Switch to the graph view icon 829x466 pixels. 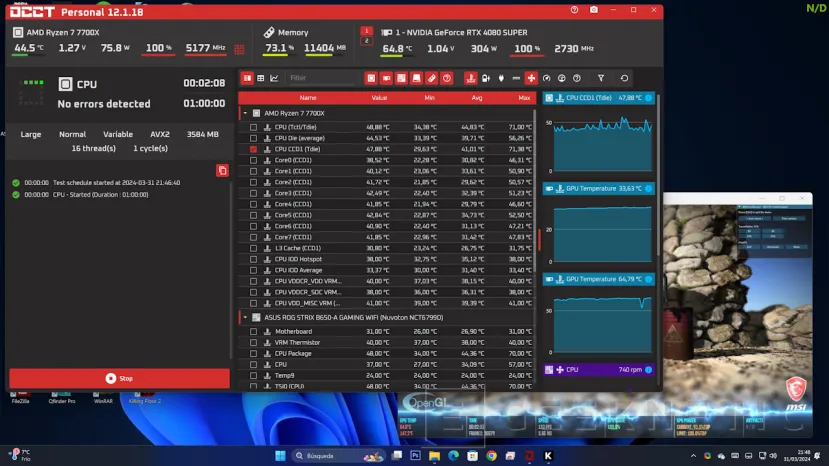point(274,78)
